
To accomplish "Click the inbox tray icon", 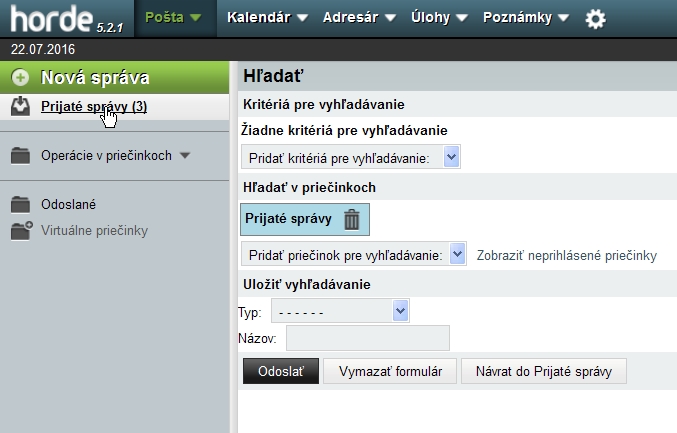I will (21, 106).
